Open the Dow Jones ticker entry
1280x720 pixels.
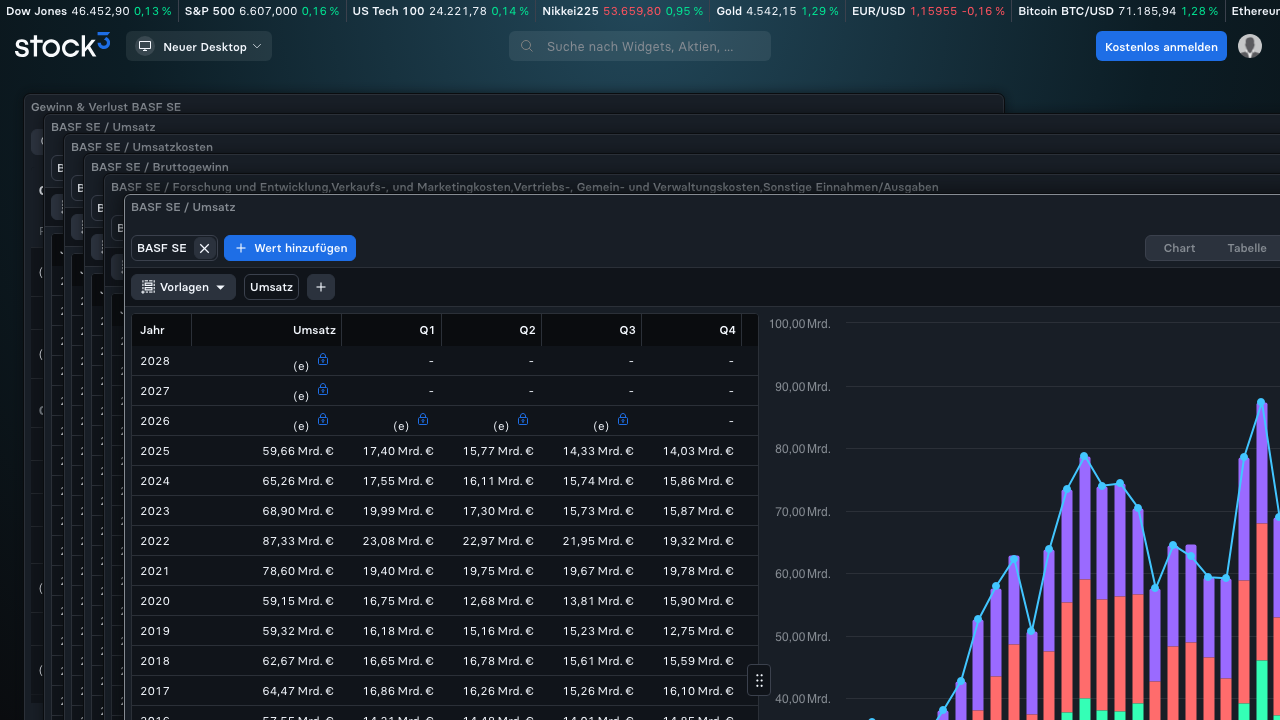point(89,11)
